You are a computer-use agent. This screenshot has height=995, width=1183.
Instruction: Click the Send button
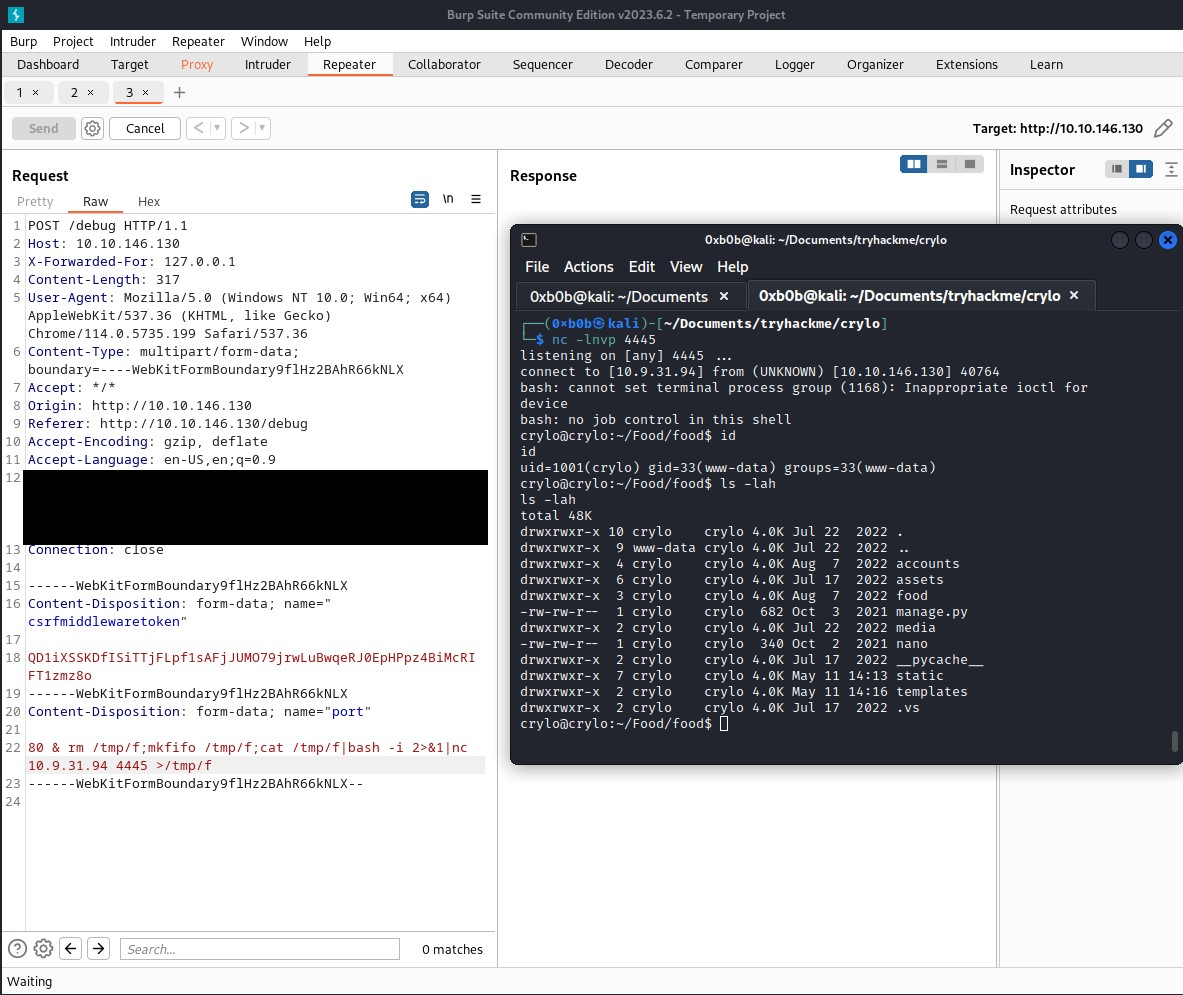point(44,128)
